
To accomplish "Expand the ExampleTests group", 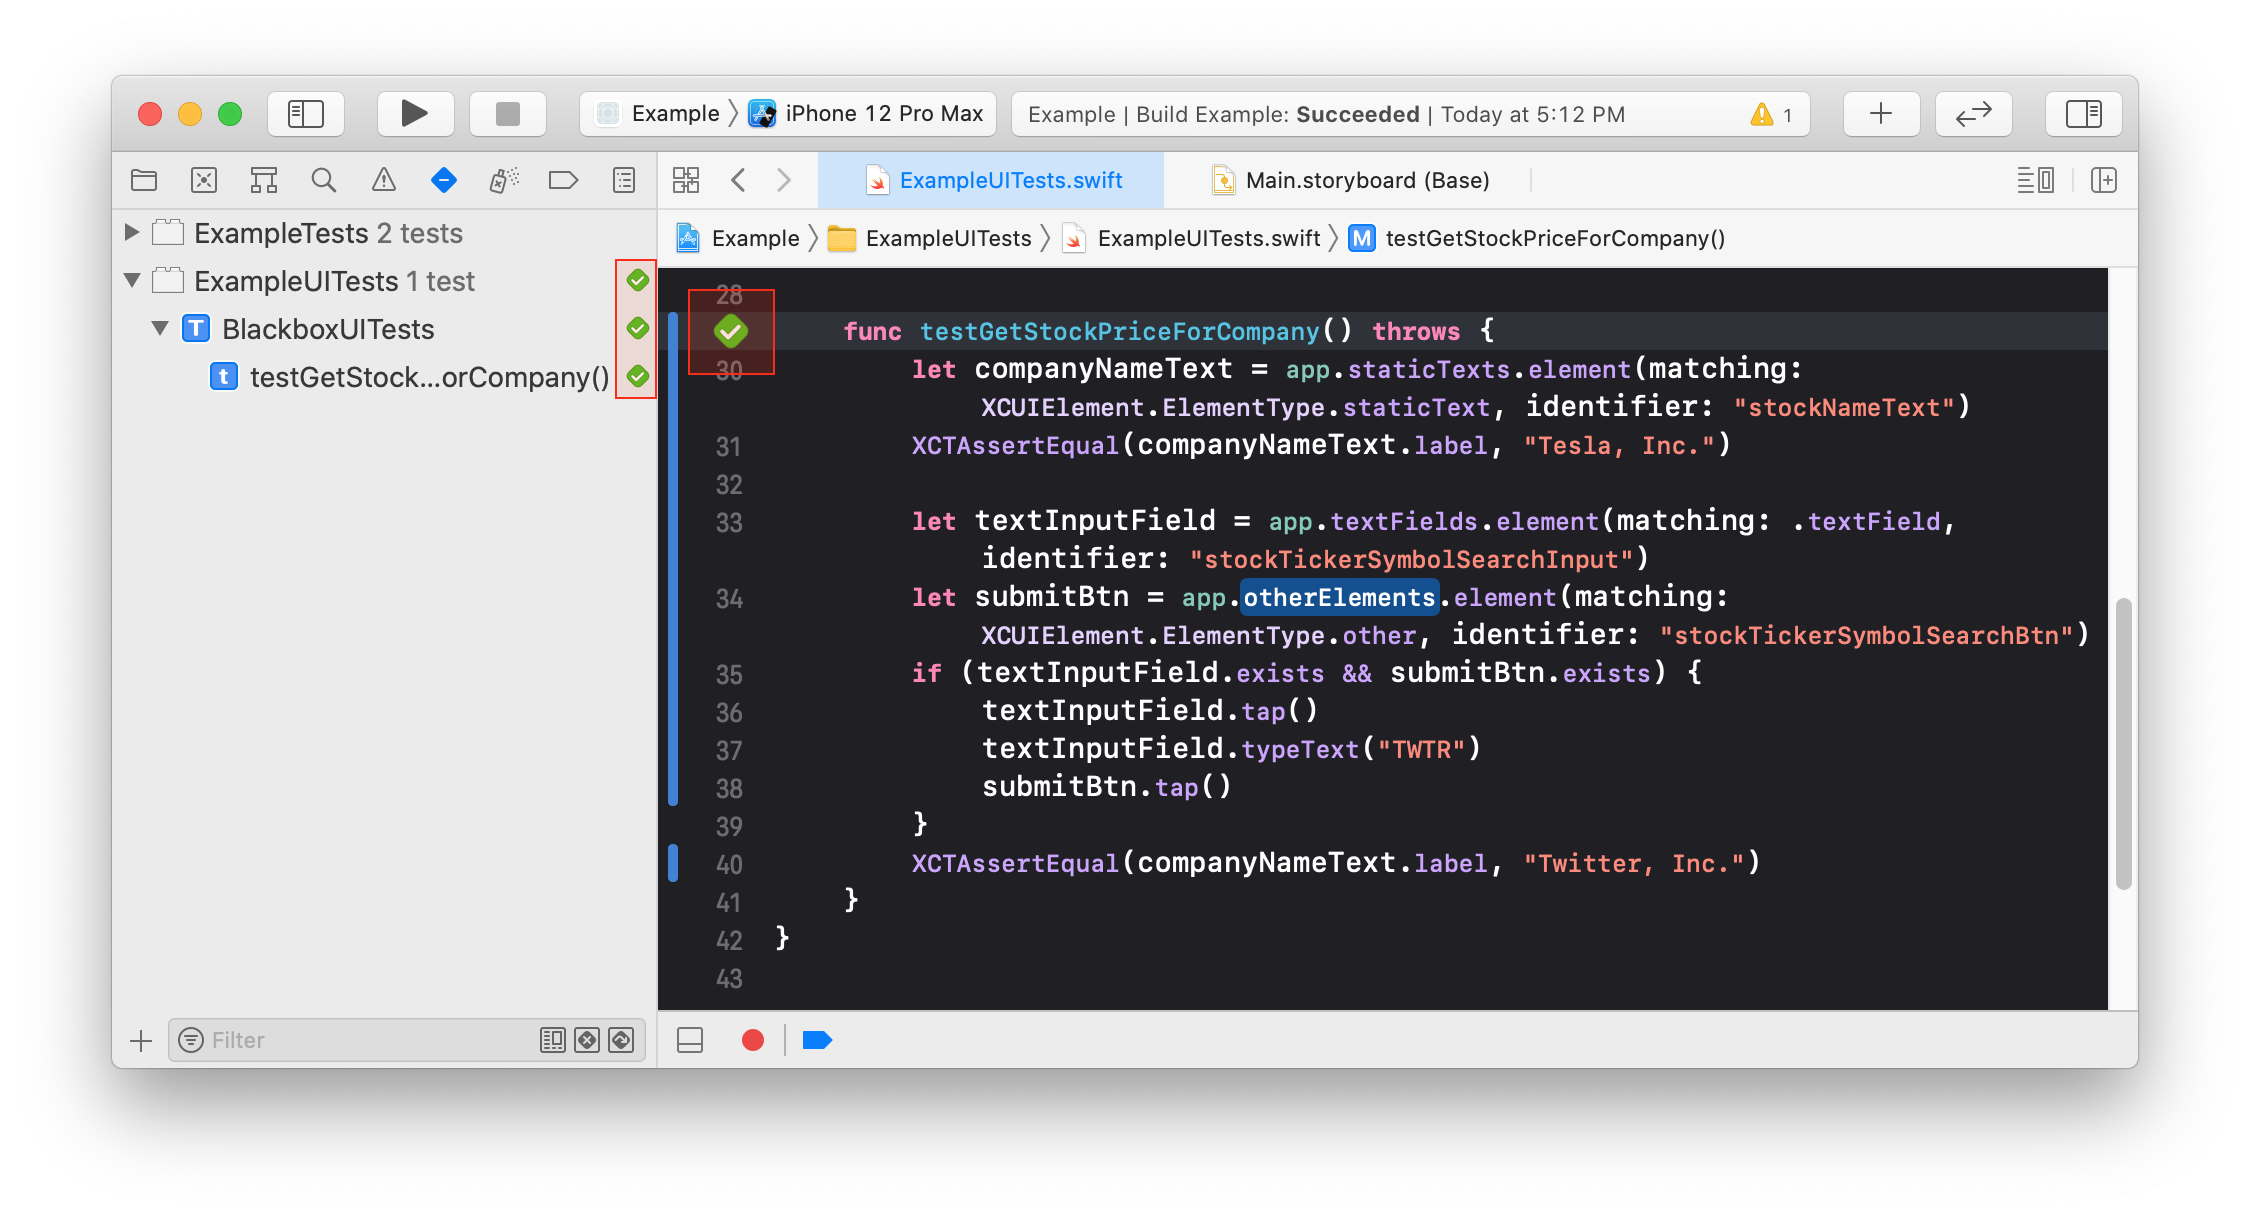I will tap(131, 233).
